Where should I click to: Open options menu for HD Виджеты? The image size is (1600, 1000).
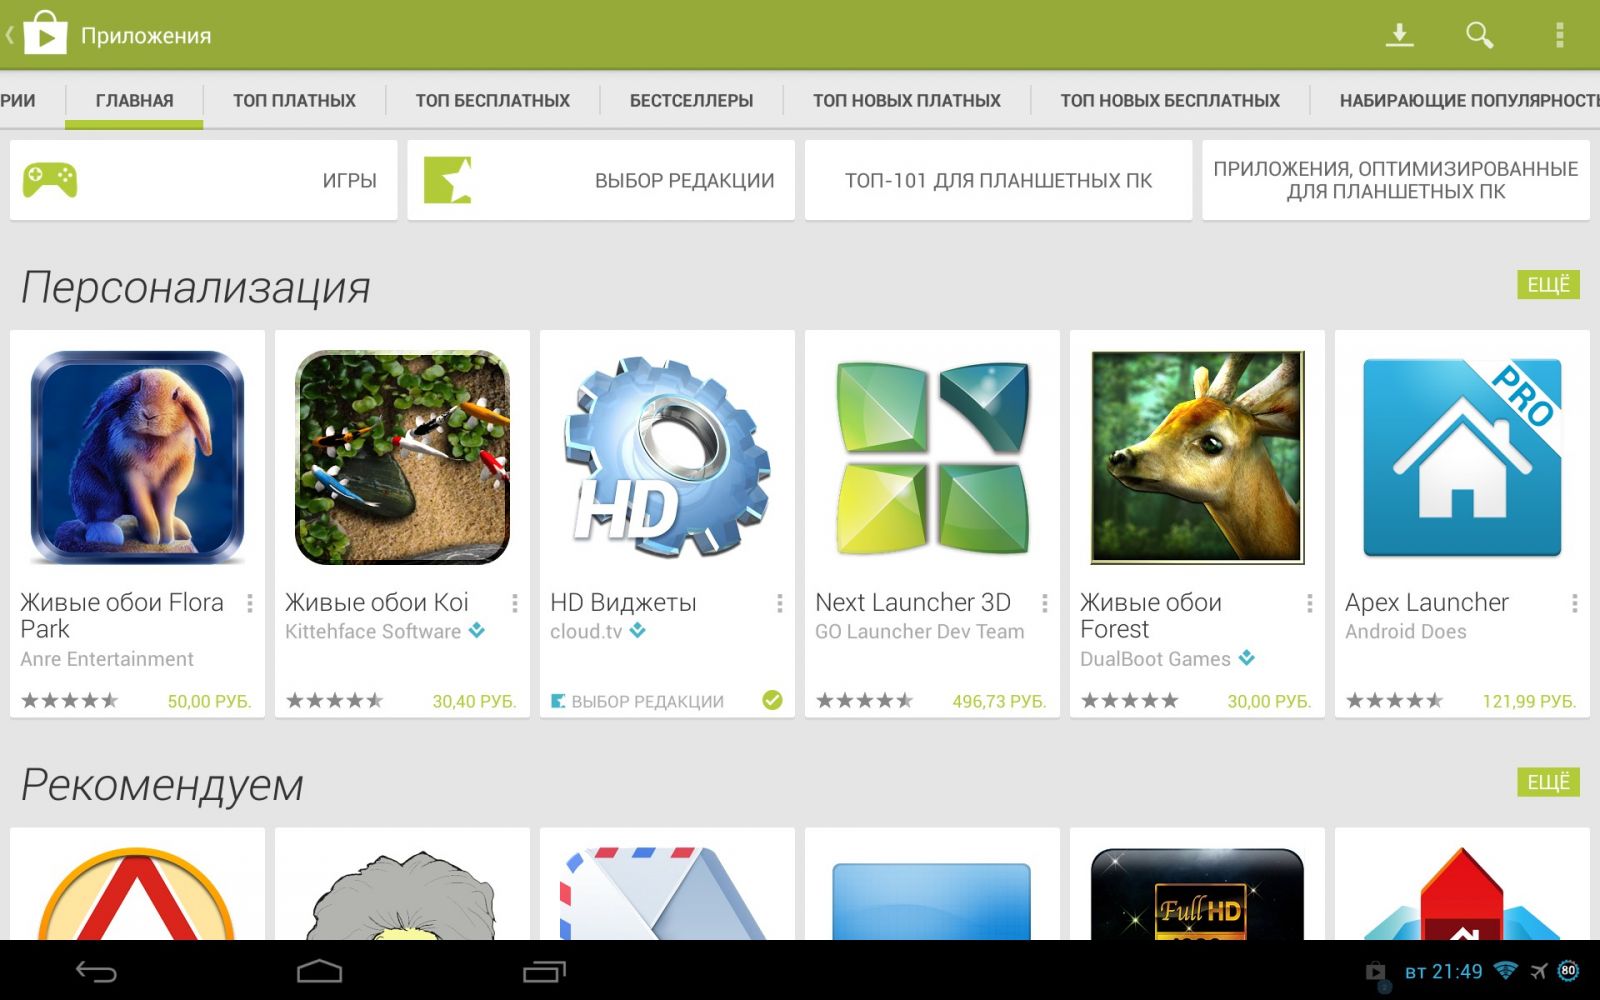point(779,603)
